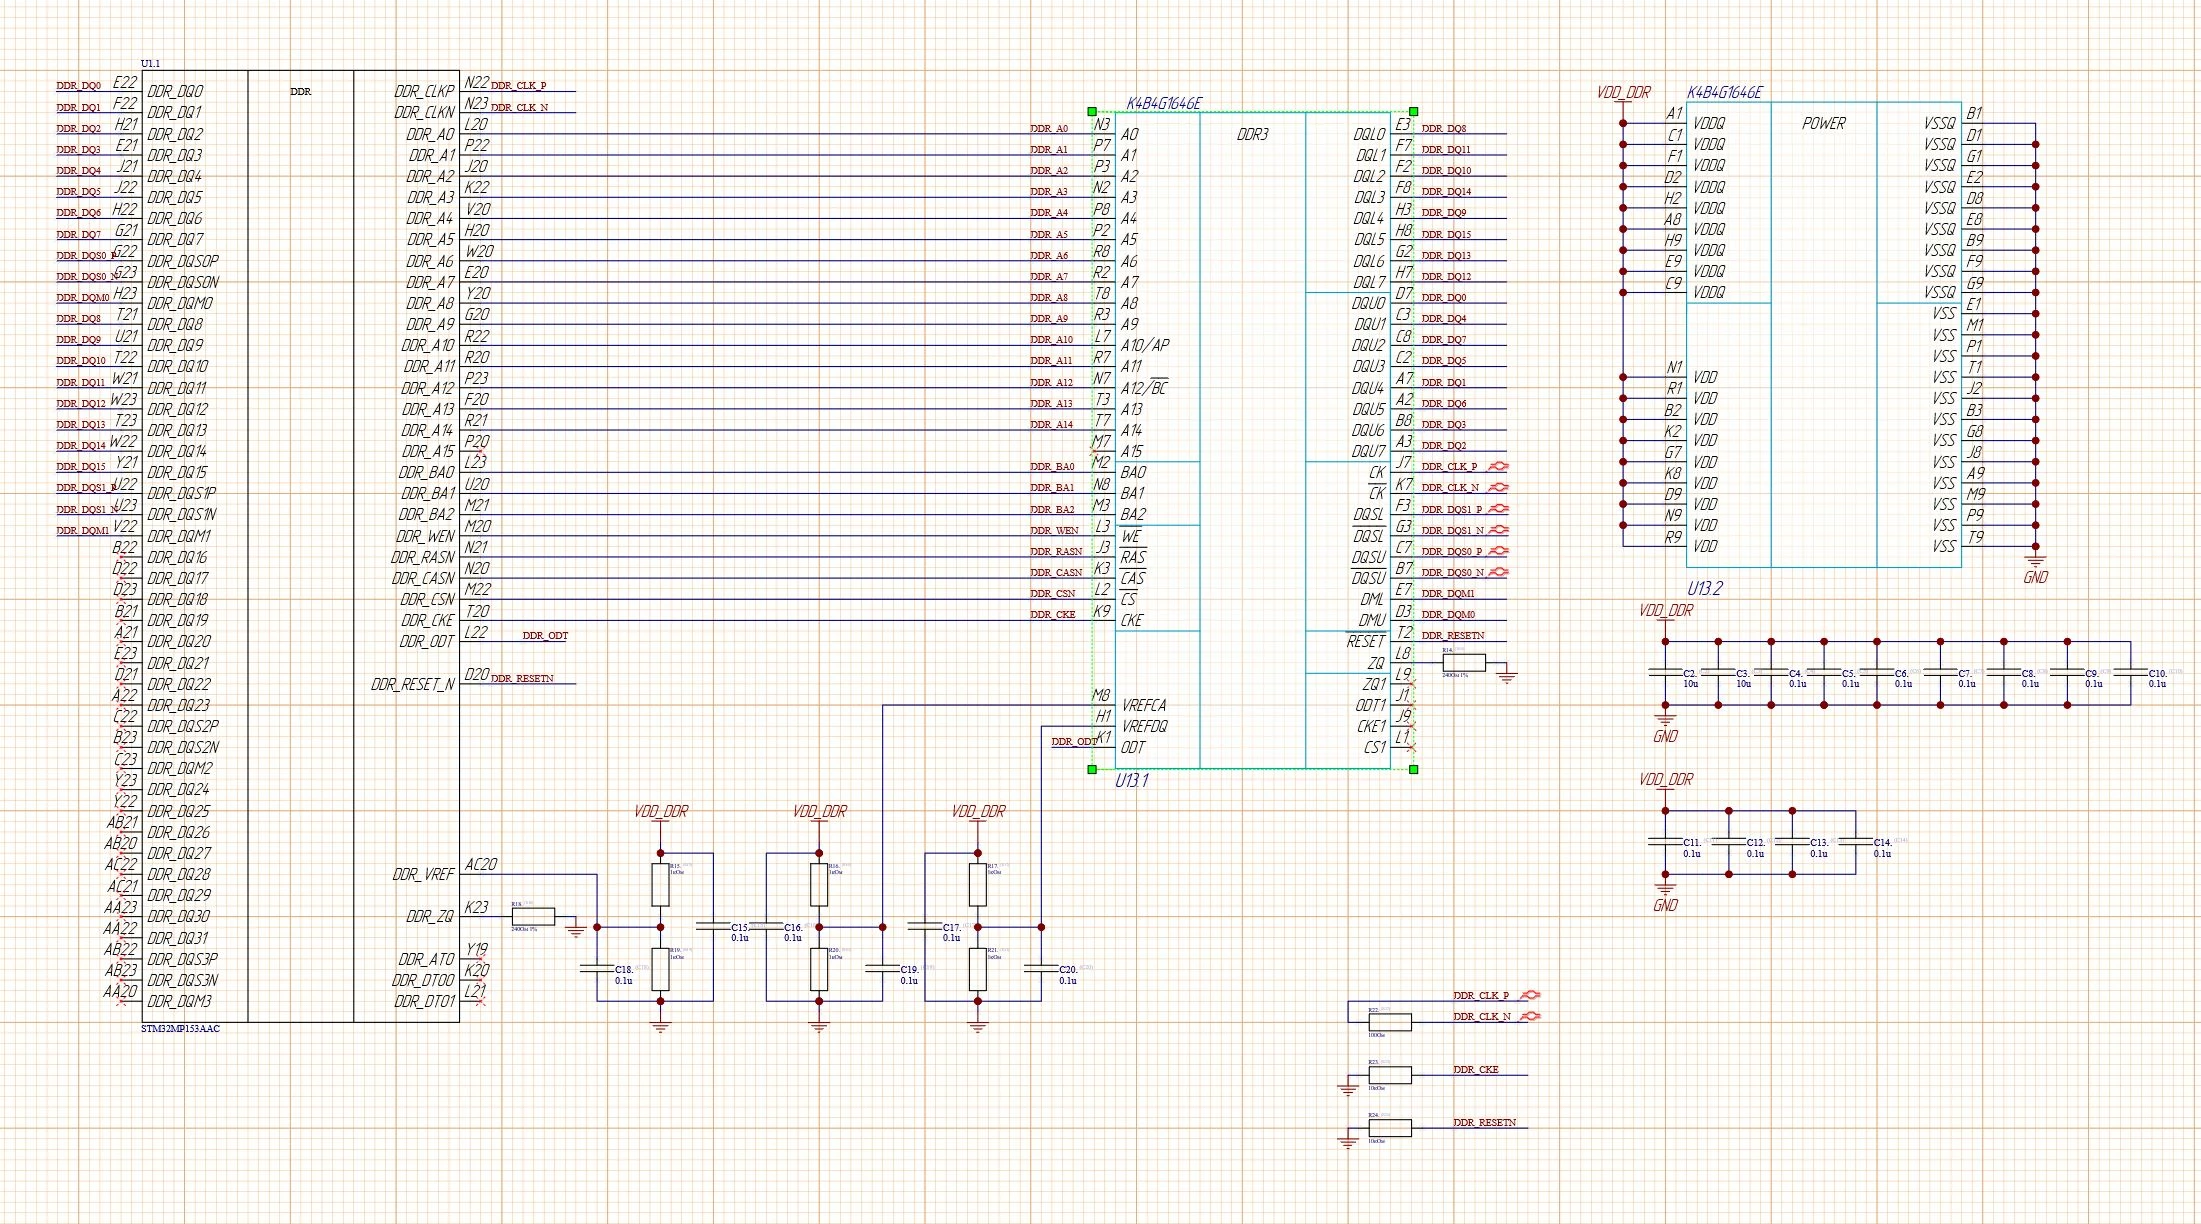The height and width of the screenshot is (1224, 2201).
Task: Click the top-left selection handle of U13.1
Action: point(1092,112)
